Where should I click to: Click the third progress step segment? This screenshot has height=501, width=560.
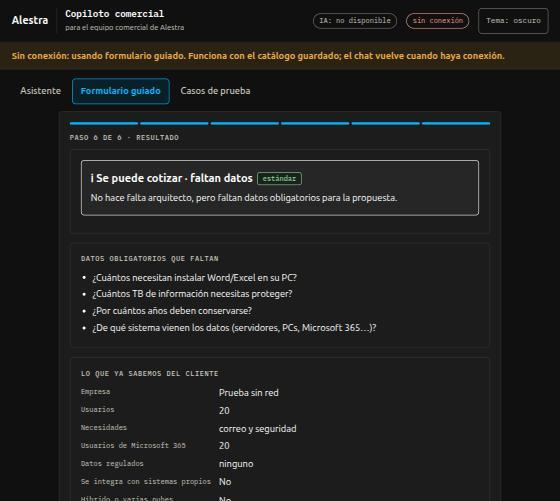pos(245,124)
